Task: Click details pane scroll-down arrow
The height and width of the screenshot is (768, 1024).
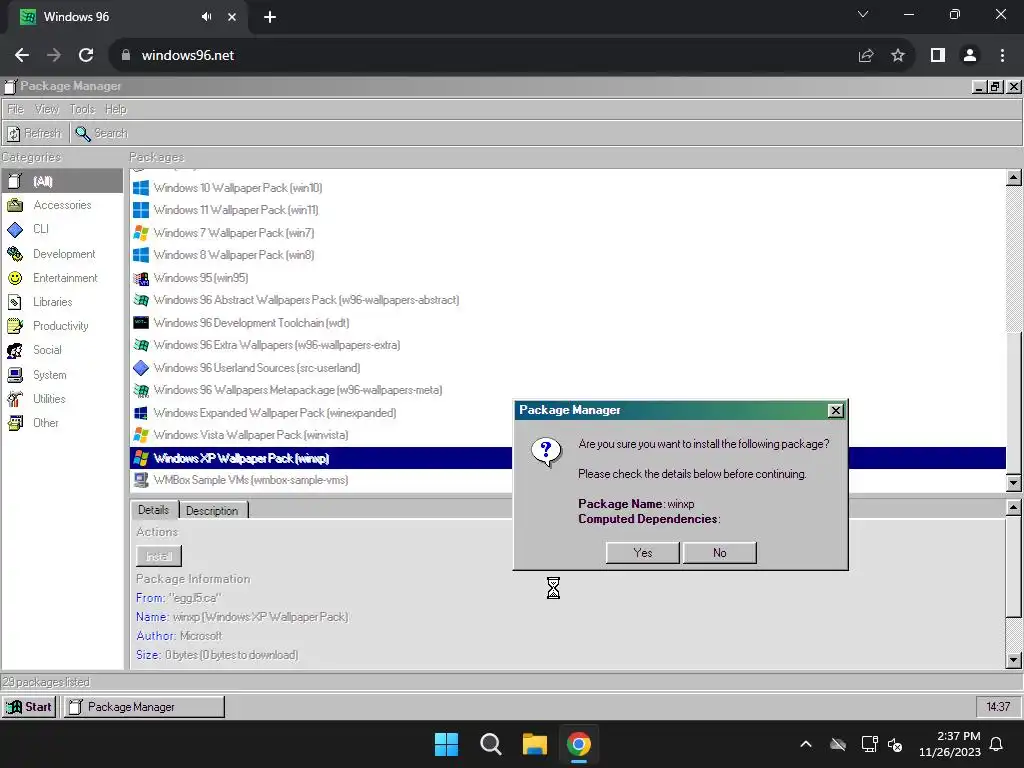Action: click(1014, 660)
